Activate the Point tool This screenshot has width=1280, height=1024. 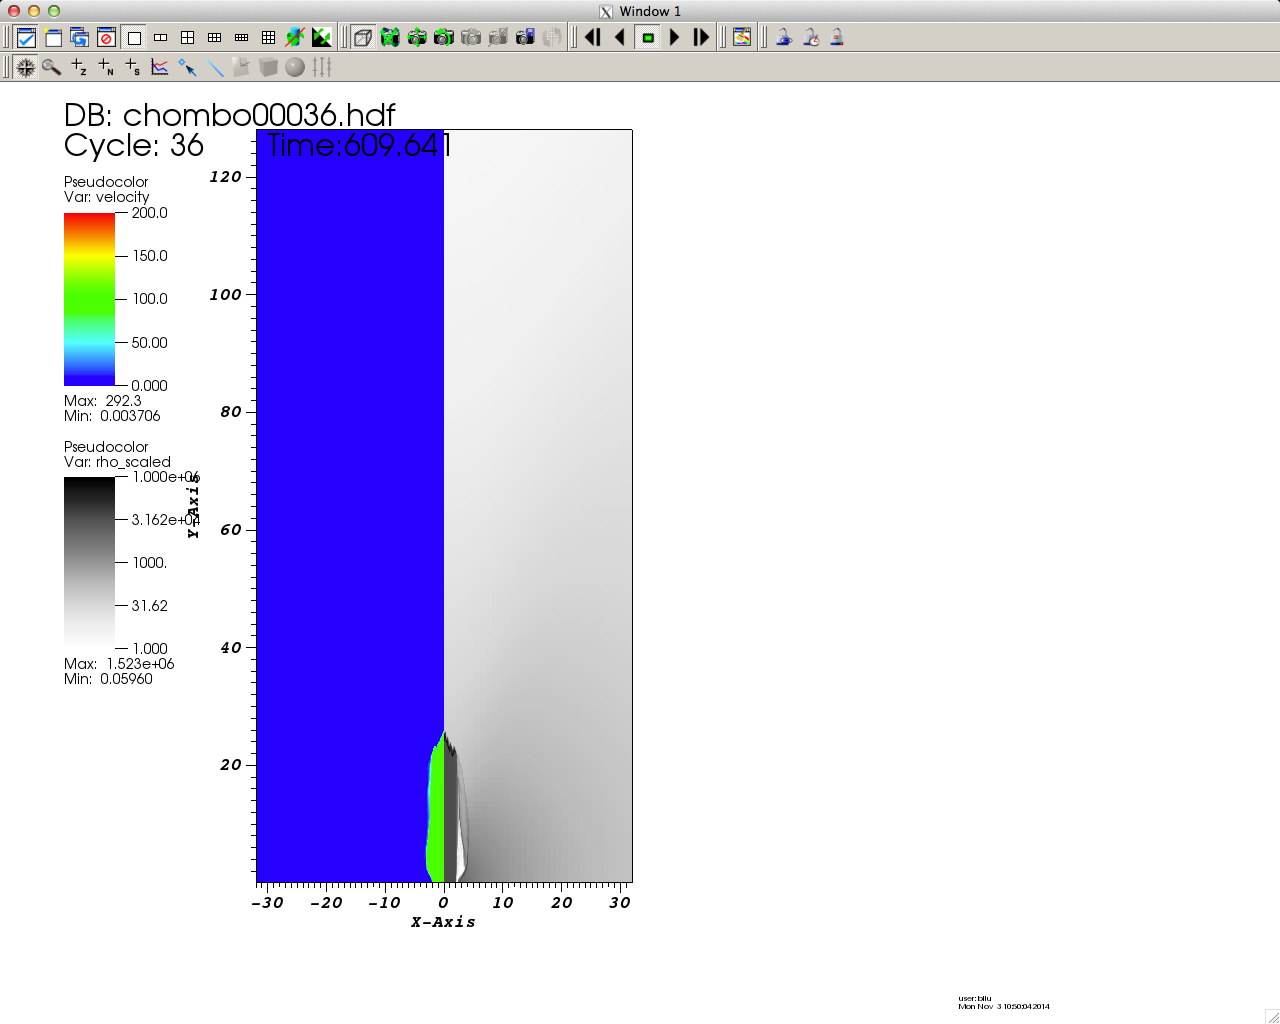click(187, 67)
